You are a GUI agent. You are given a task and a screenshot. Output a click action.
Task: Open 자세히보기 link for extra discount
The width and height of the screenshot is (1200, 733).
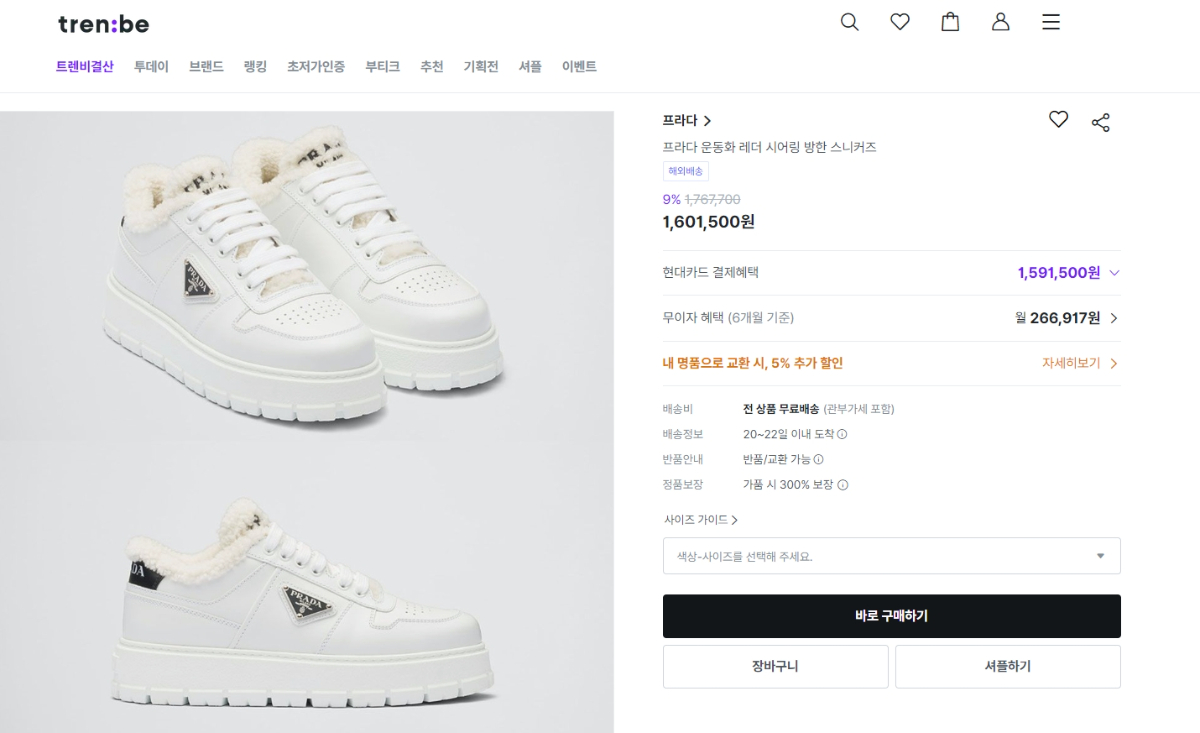[x=1079, y=363]
